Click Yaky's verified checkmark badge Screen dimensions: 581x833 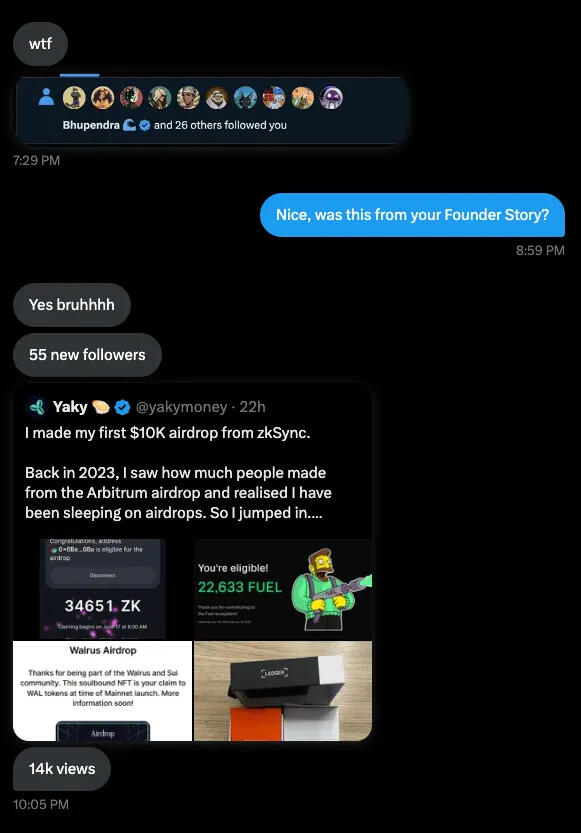click(122, 407)
